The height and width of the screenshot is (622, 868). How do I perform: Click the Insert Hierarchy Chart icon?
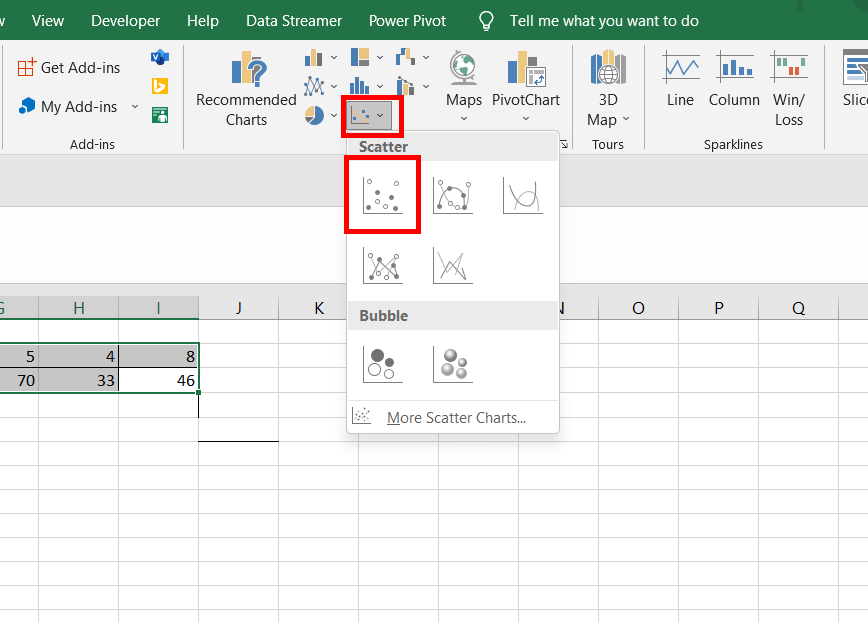tap(360, 57)
